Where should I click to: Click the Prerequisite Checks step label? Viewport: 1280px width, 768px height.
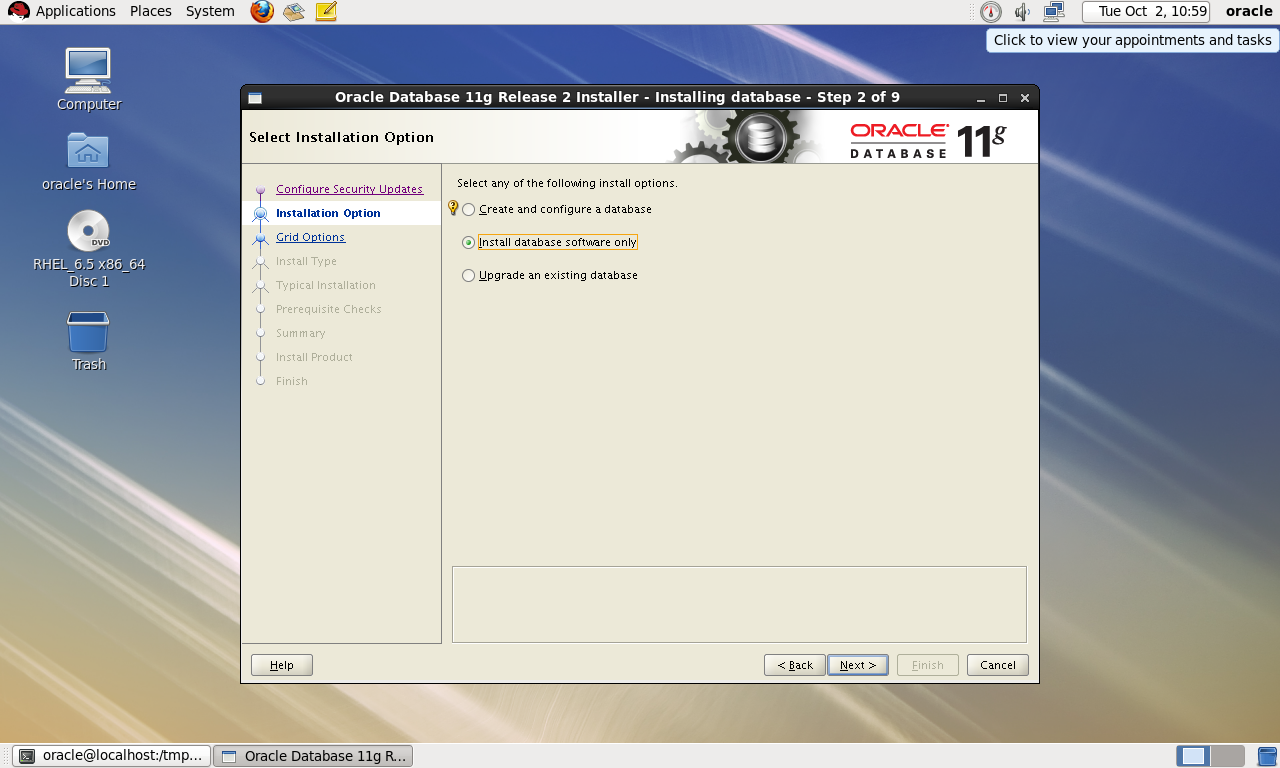coord(329,309)
